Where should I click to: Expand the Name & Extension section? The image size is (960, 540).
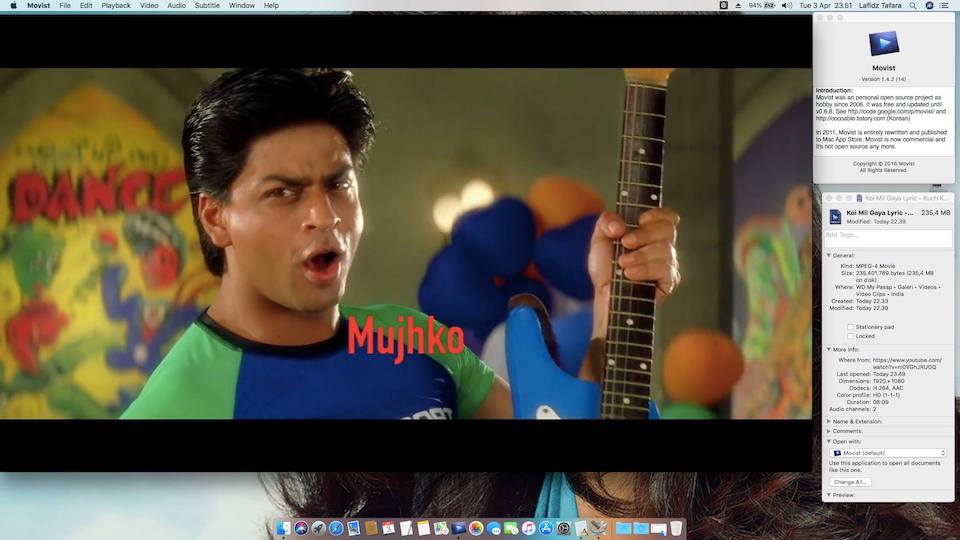coord(829,421)
